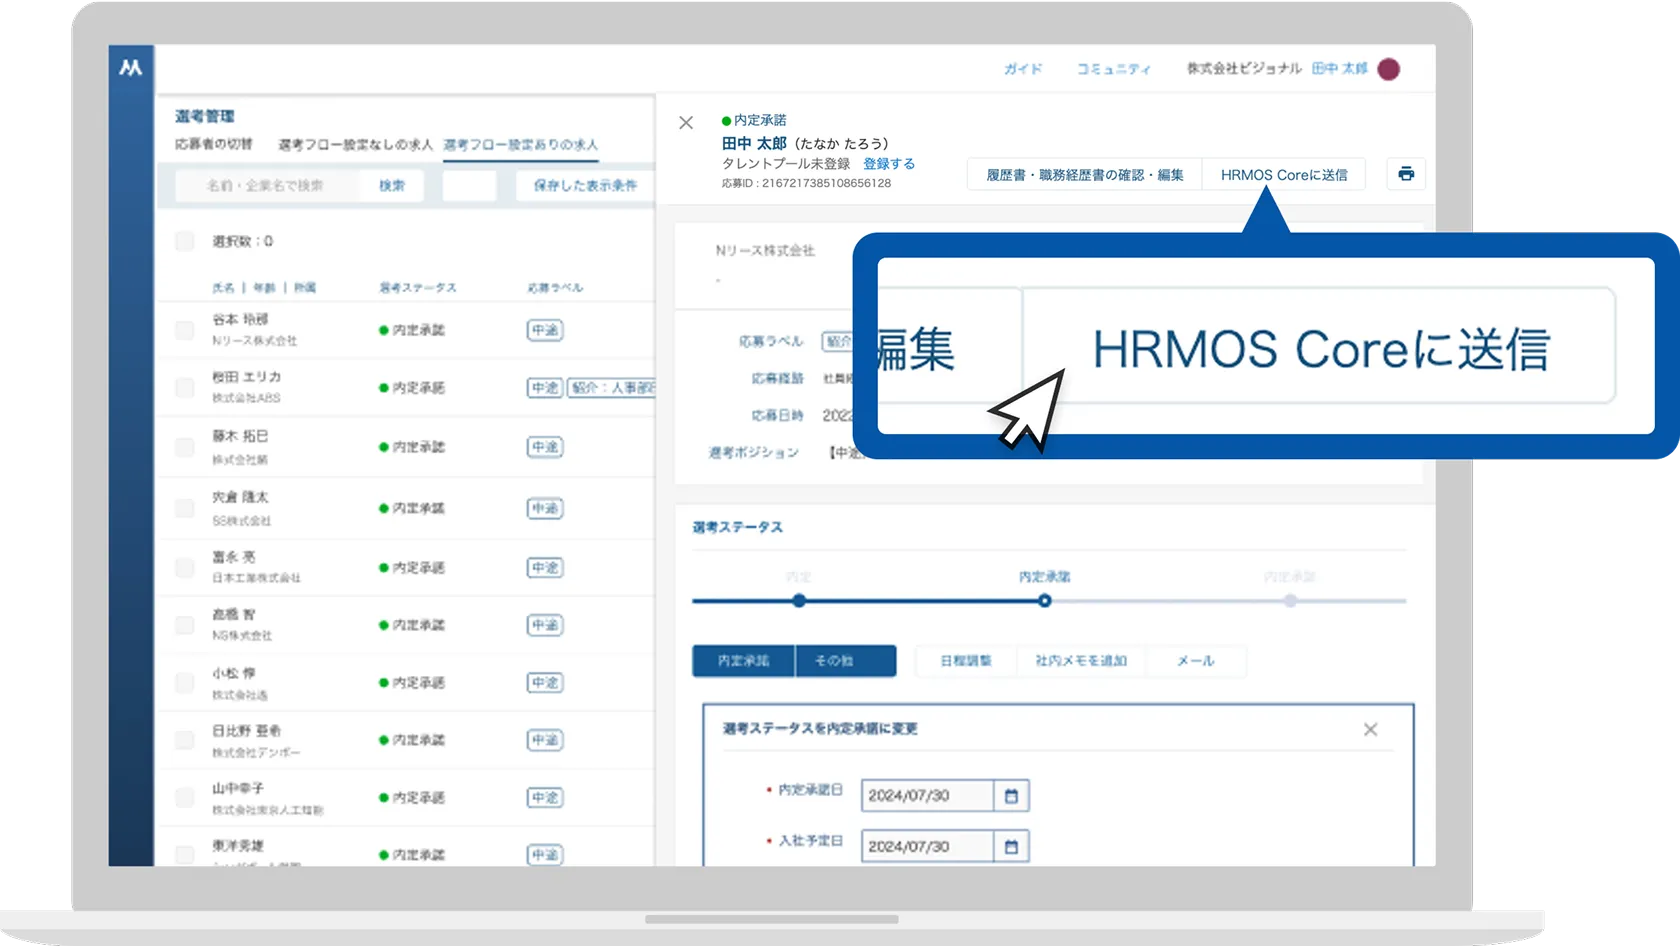Viewport: 1680px width, 946px height.
Task: Check the checkbox beside 藤木 拓巳
Action: coord(184,445)
